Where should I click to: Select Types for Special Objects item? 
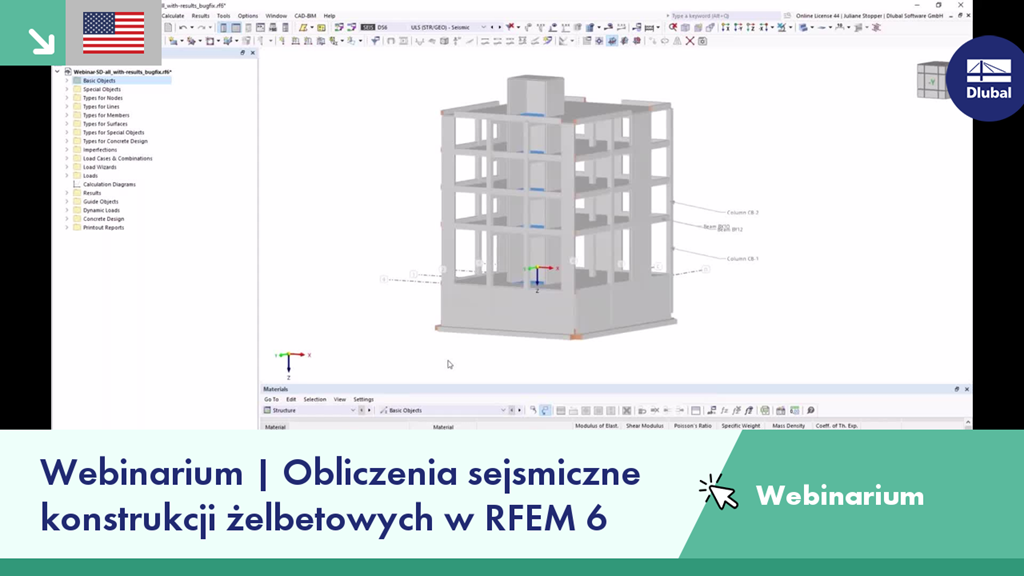click(114, 133)
